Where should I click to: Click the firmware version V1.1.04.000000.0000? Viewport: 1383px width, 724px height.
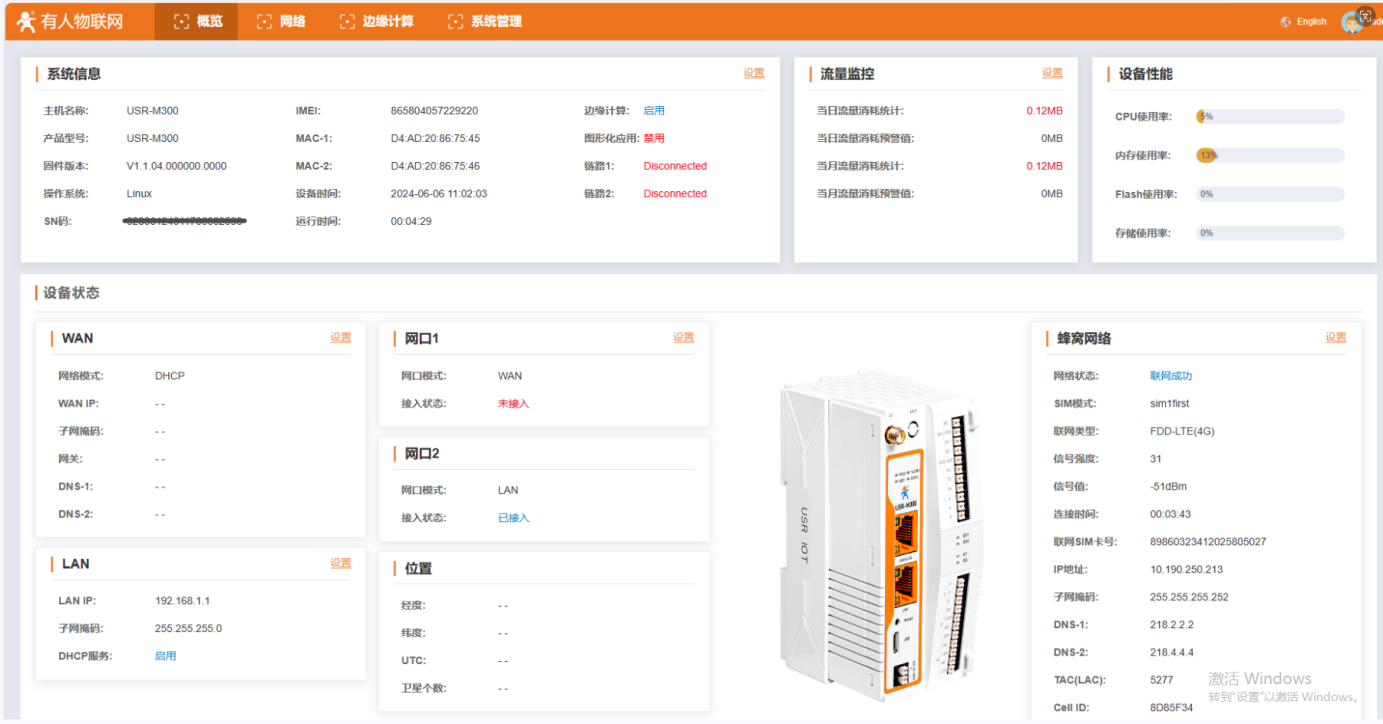tap(176, 166)
